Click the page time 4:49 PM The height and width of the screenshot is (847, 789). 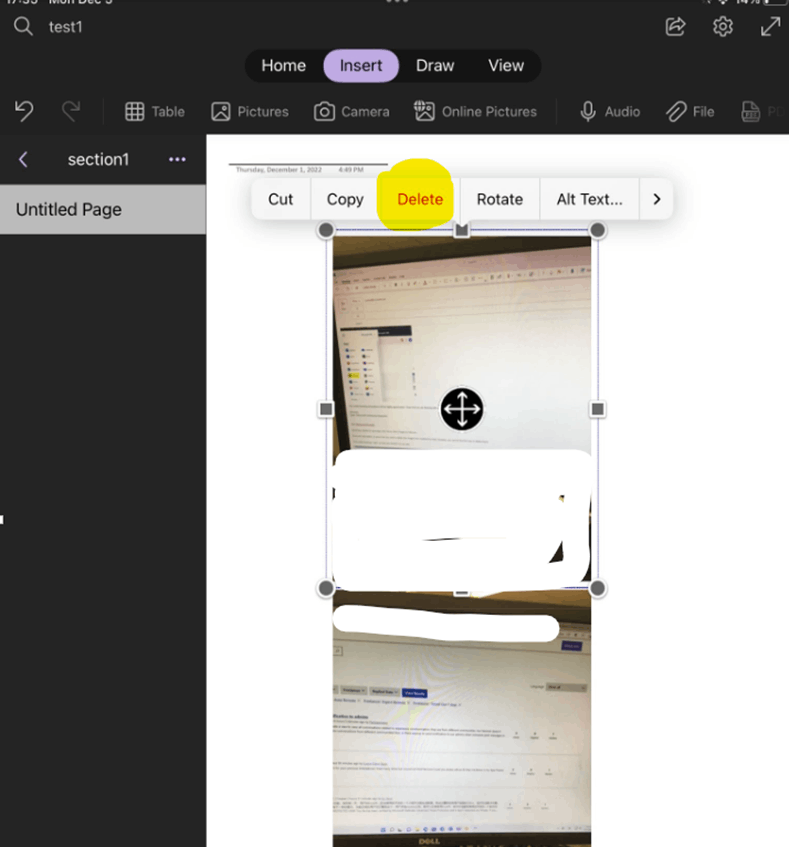click(351, 170)
